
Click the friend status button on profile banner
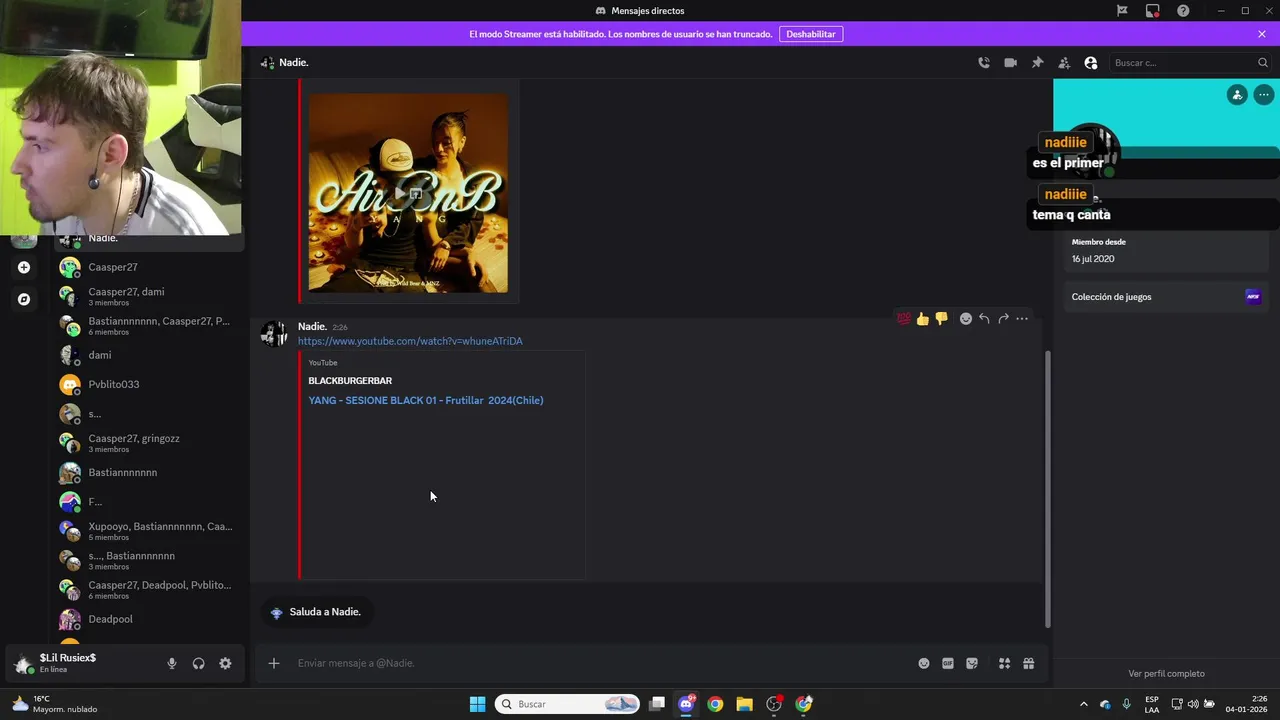click(1237, 95)
